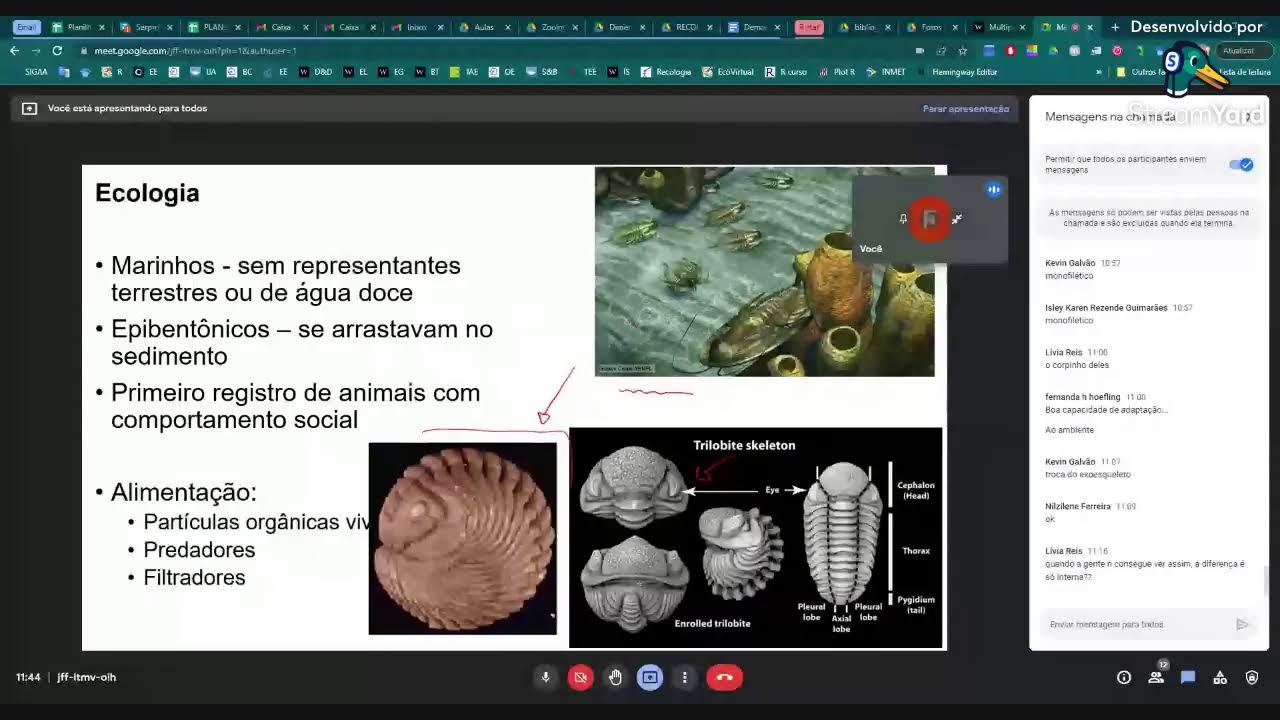
Task: Click Nilzilene Ferreira's ok message
Action: tap(1049, 519)
